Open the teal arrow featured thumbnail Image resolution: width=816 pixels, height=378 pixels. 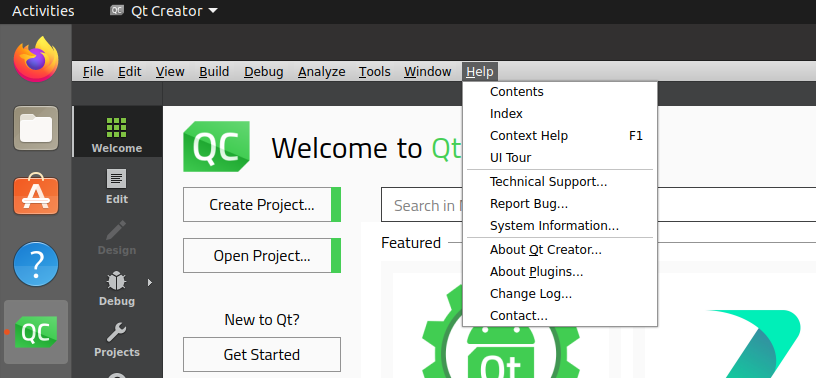(x=731, y=325)
